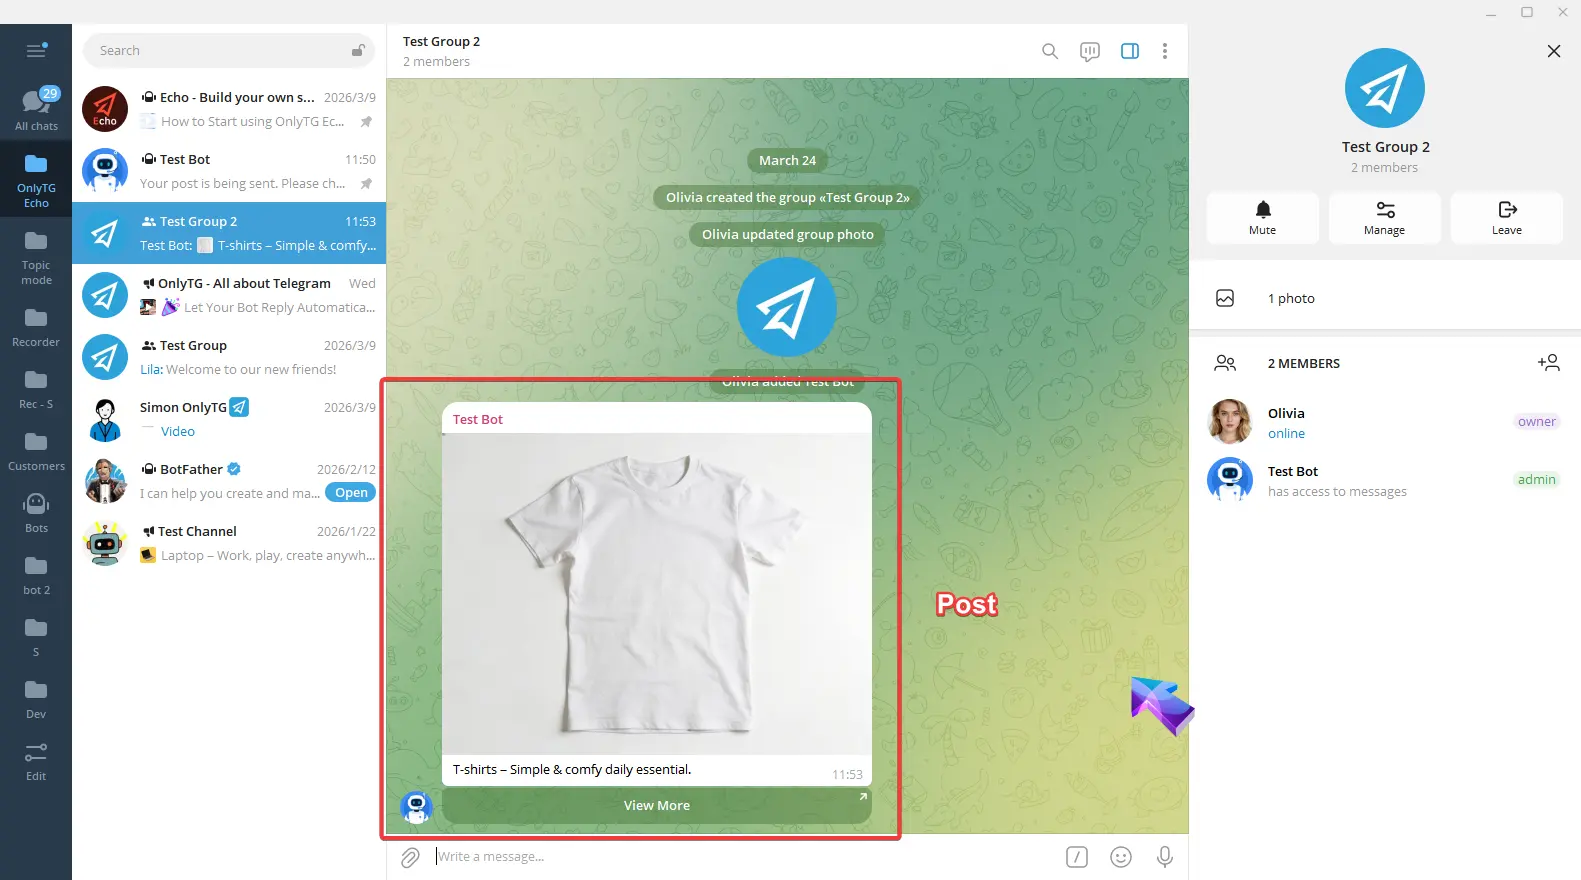Open the hamburger main menu
This screenshot has height=880, width=1581.
pyautogui.click(x=36, y=51)
